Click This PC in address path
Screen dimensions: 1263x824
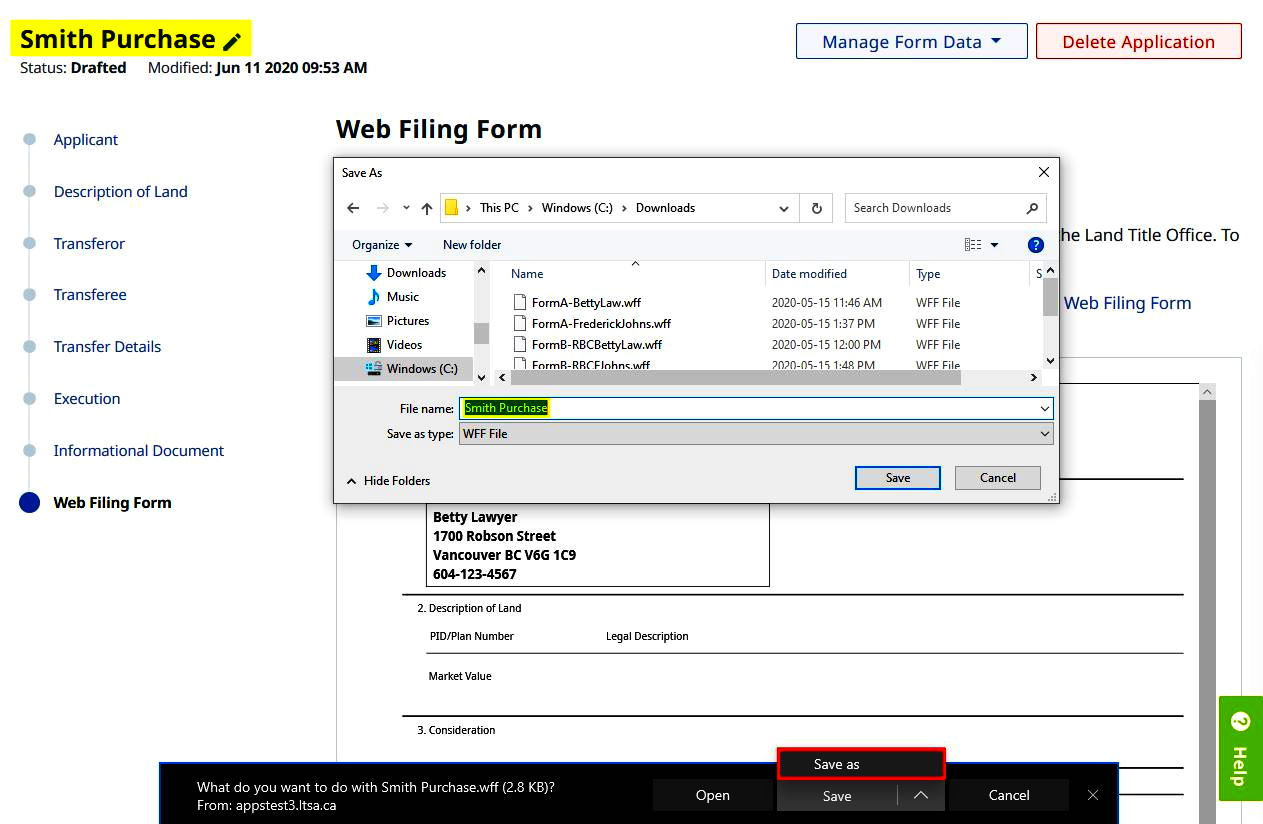click(499, 208)
